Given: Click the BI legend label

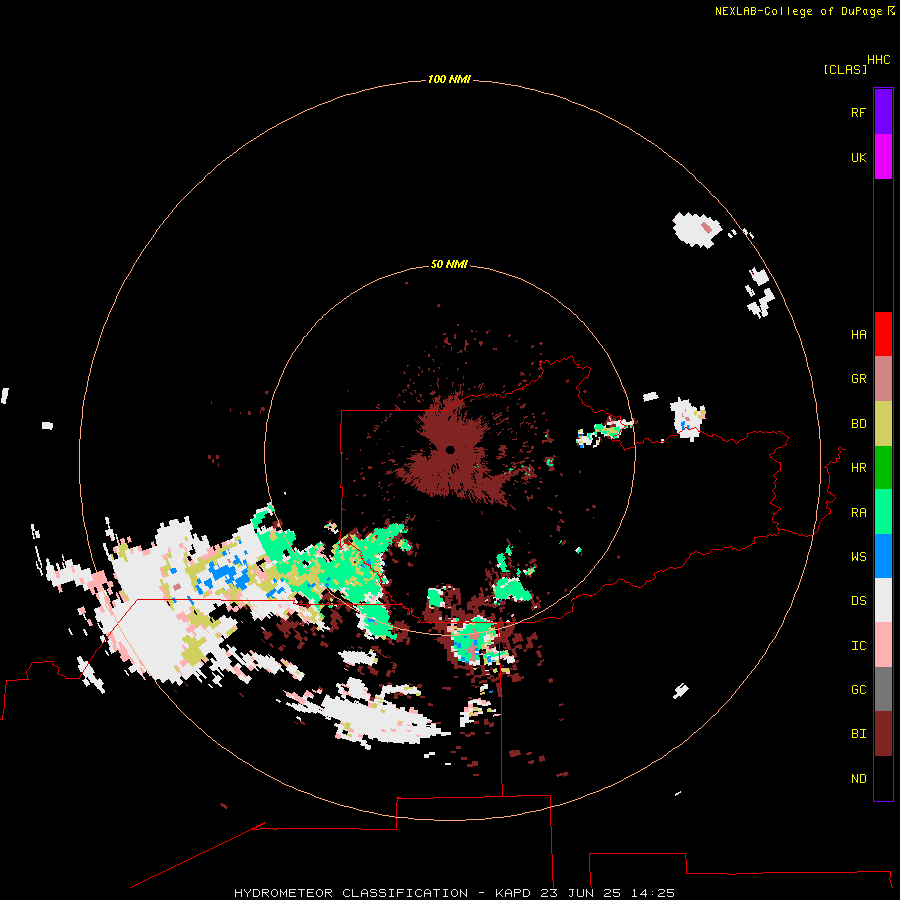Looking at the screenshot, I should (858, 734).
